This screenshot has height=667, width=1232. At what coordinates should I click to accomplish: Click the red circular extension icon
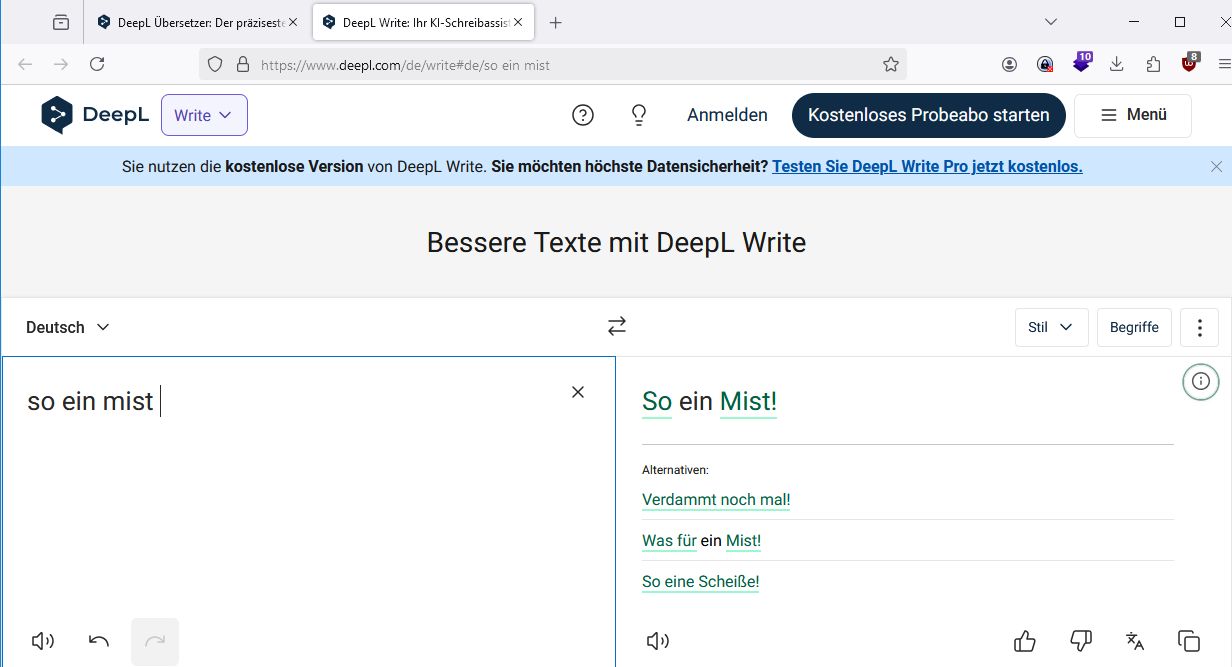pos(1045,64)
